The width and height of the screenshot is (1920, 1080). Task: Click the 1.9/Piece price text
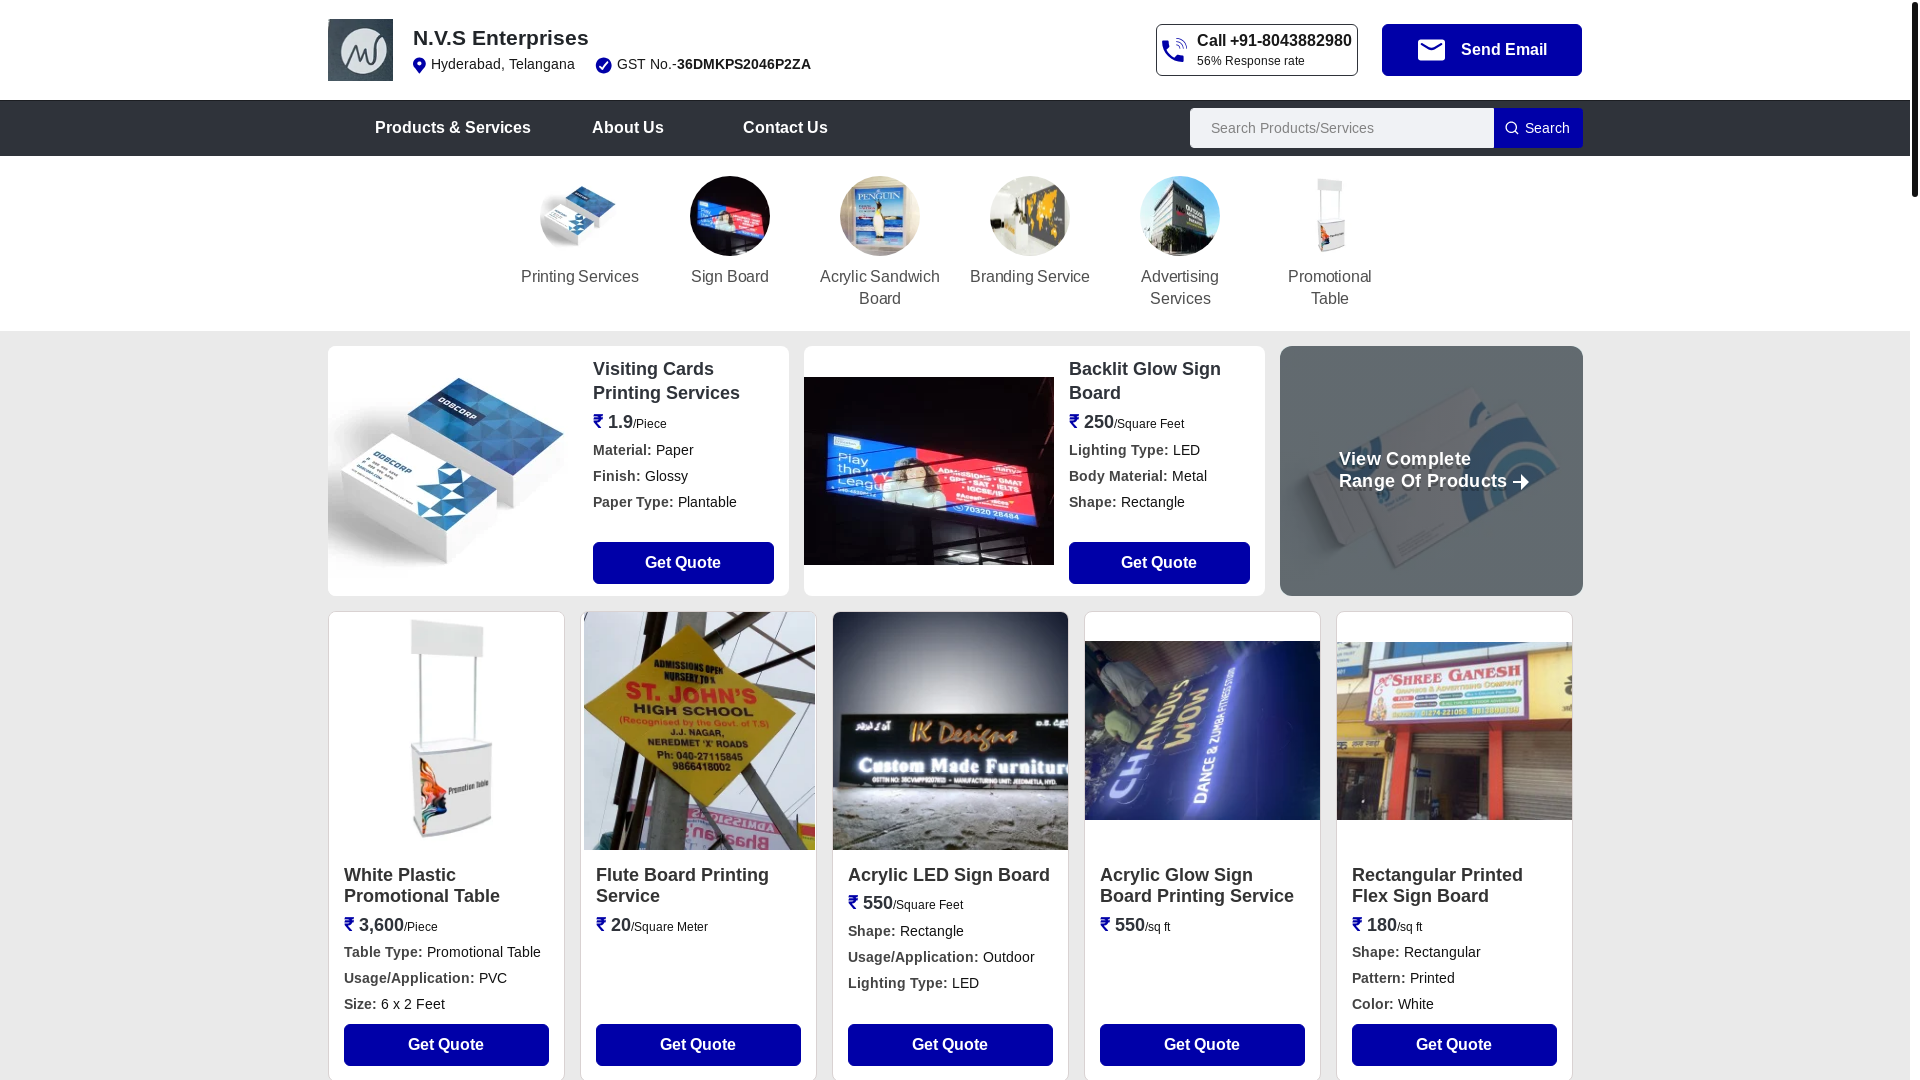click(630, 422)
